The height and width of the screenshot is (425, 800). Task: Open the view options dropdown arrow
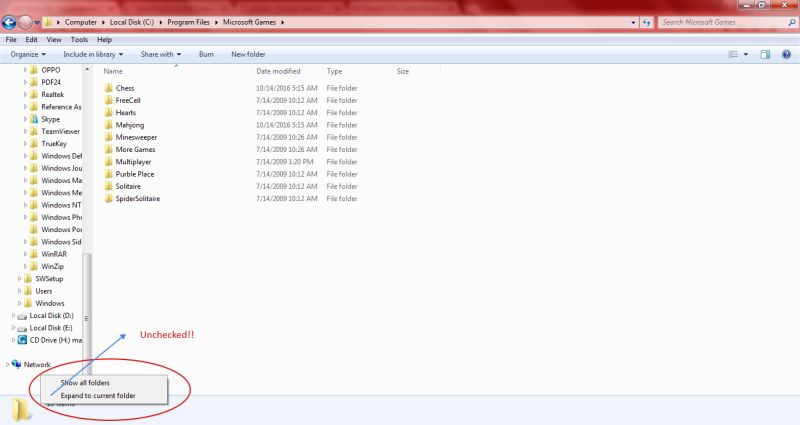pyautogui.click(x=745, y=54)
